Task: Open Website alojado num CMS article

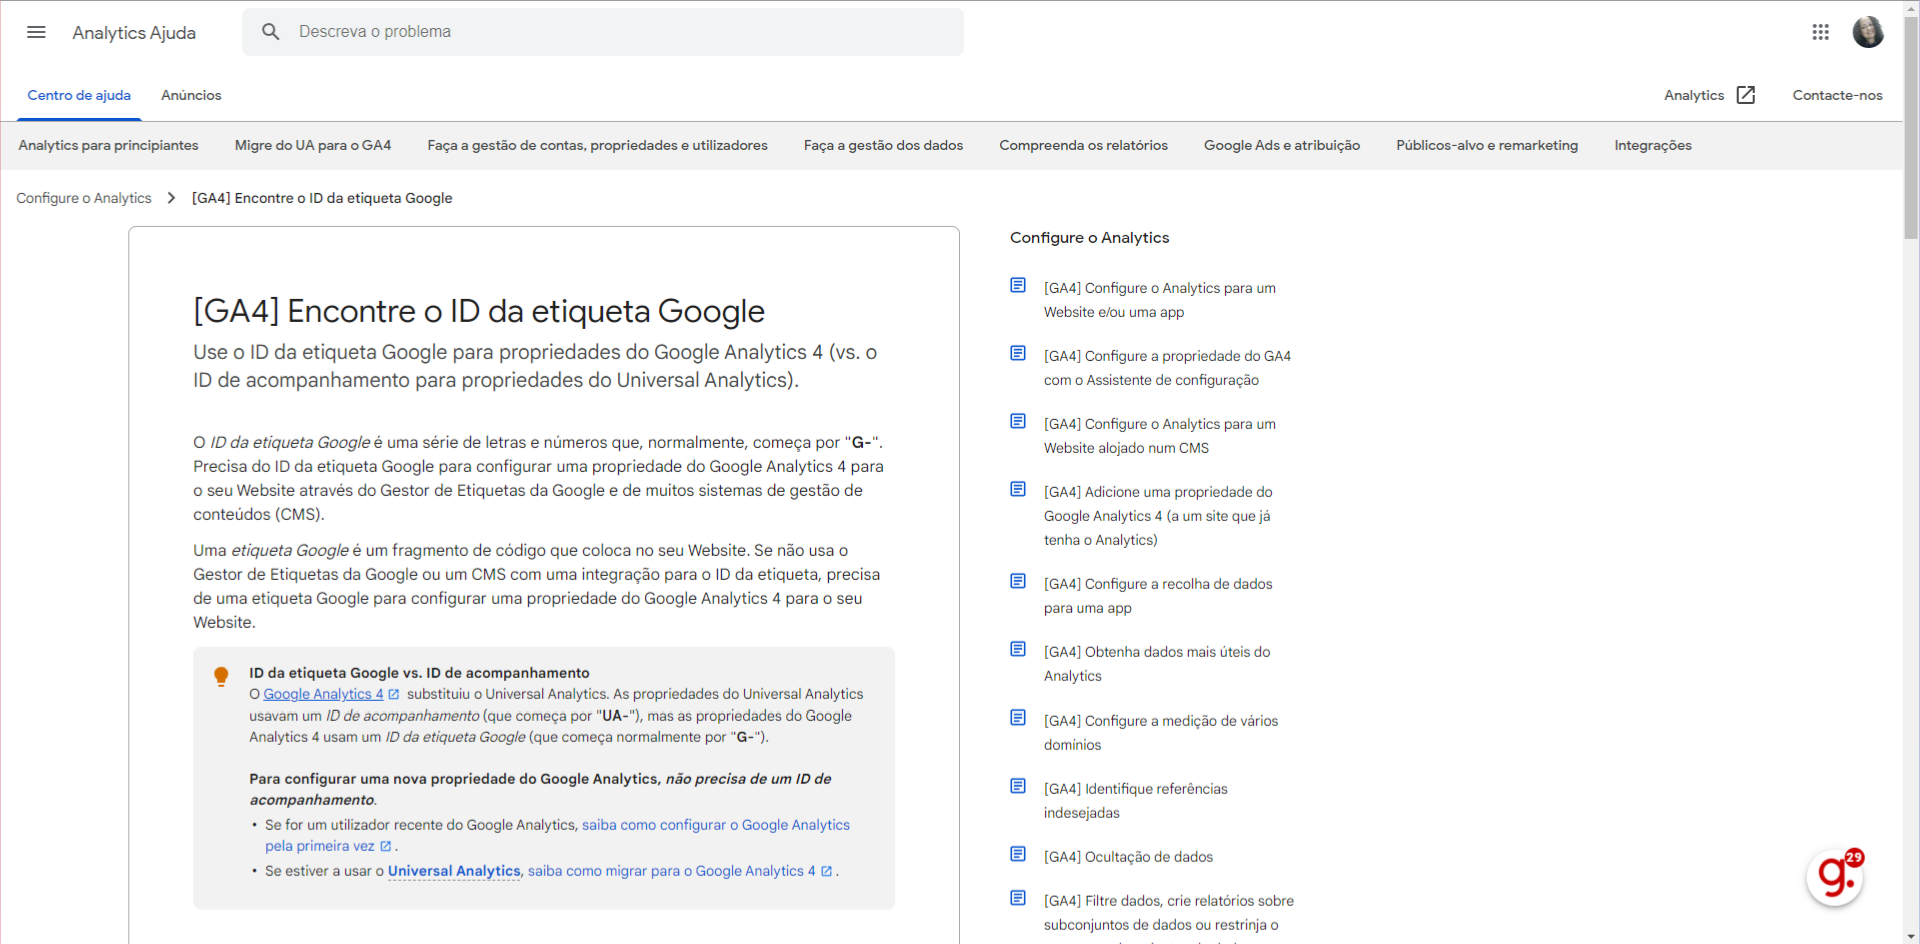Action: click(x=1160, y=436)
